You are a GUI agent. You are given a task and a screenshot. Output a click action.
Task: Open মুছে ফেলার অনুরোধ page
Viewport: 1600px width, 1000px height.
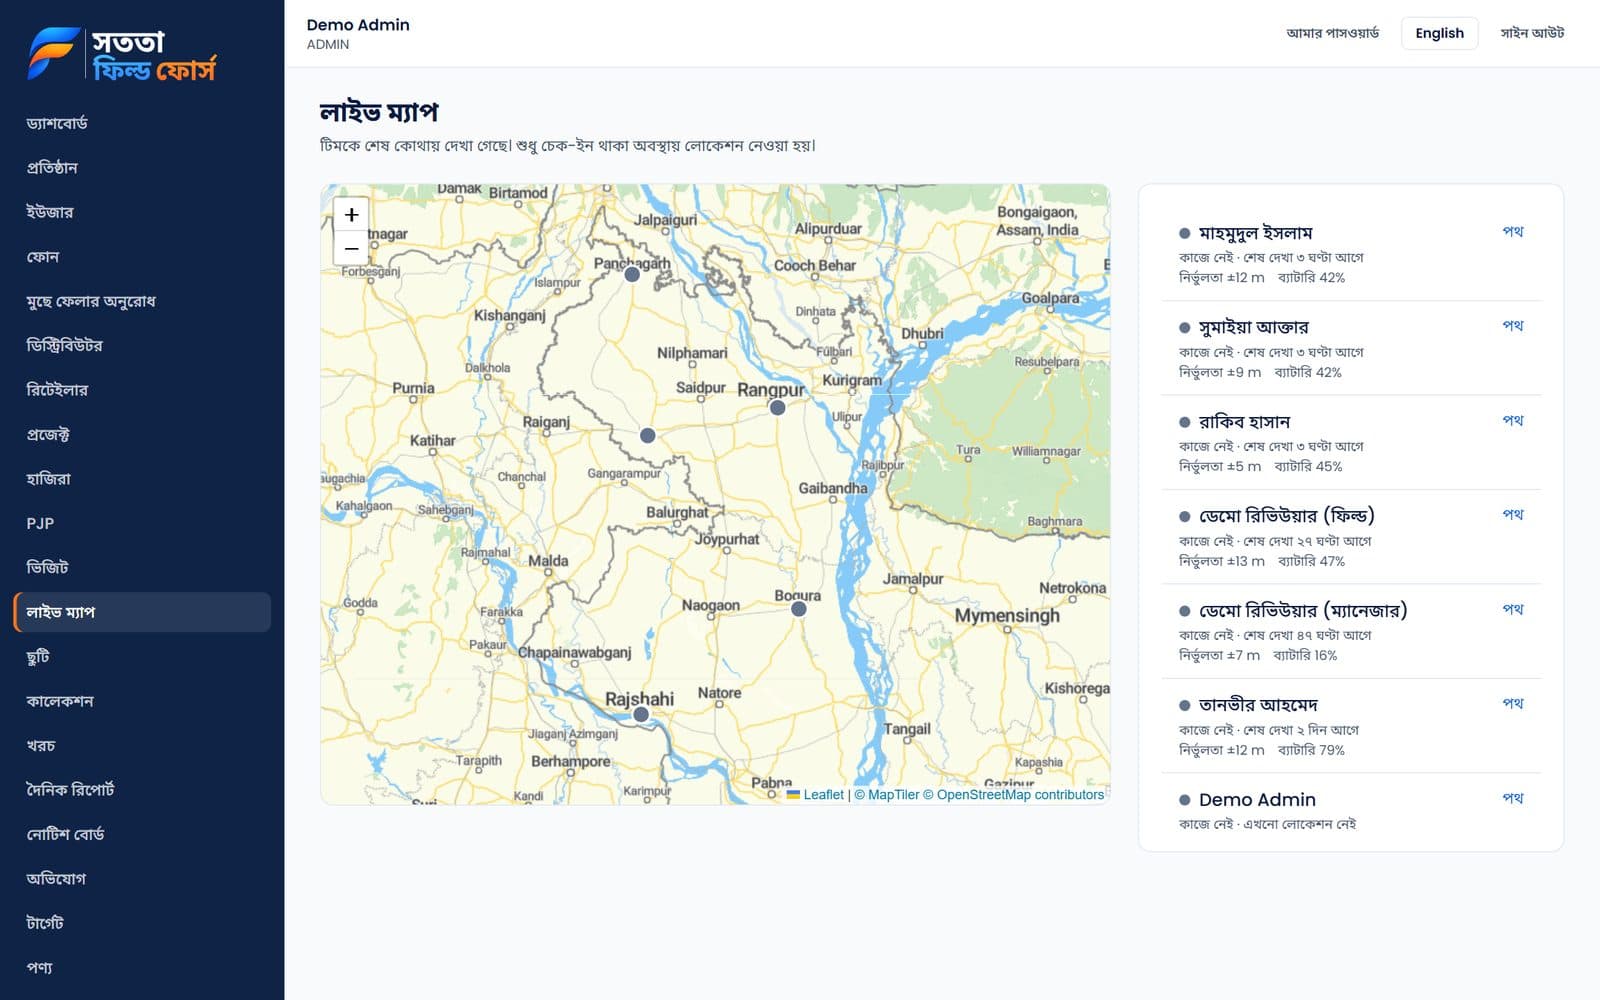click(x=142, y=301)
